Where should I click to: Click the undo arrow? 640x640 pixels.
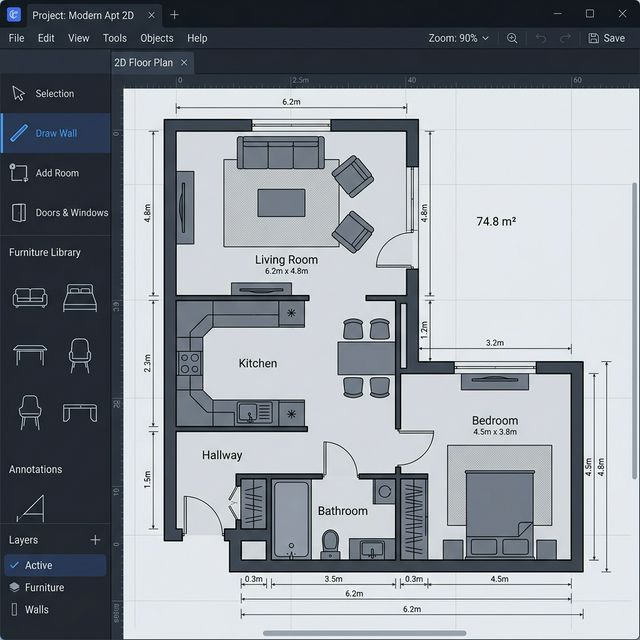coord(541,38)
